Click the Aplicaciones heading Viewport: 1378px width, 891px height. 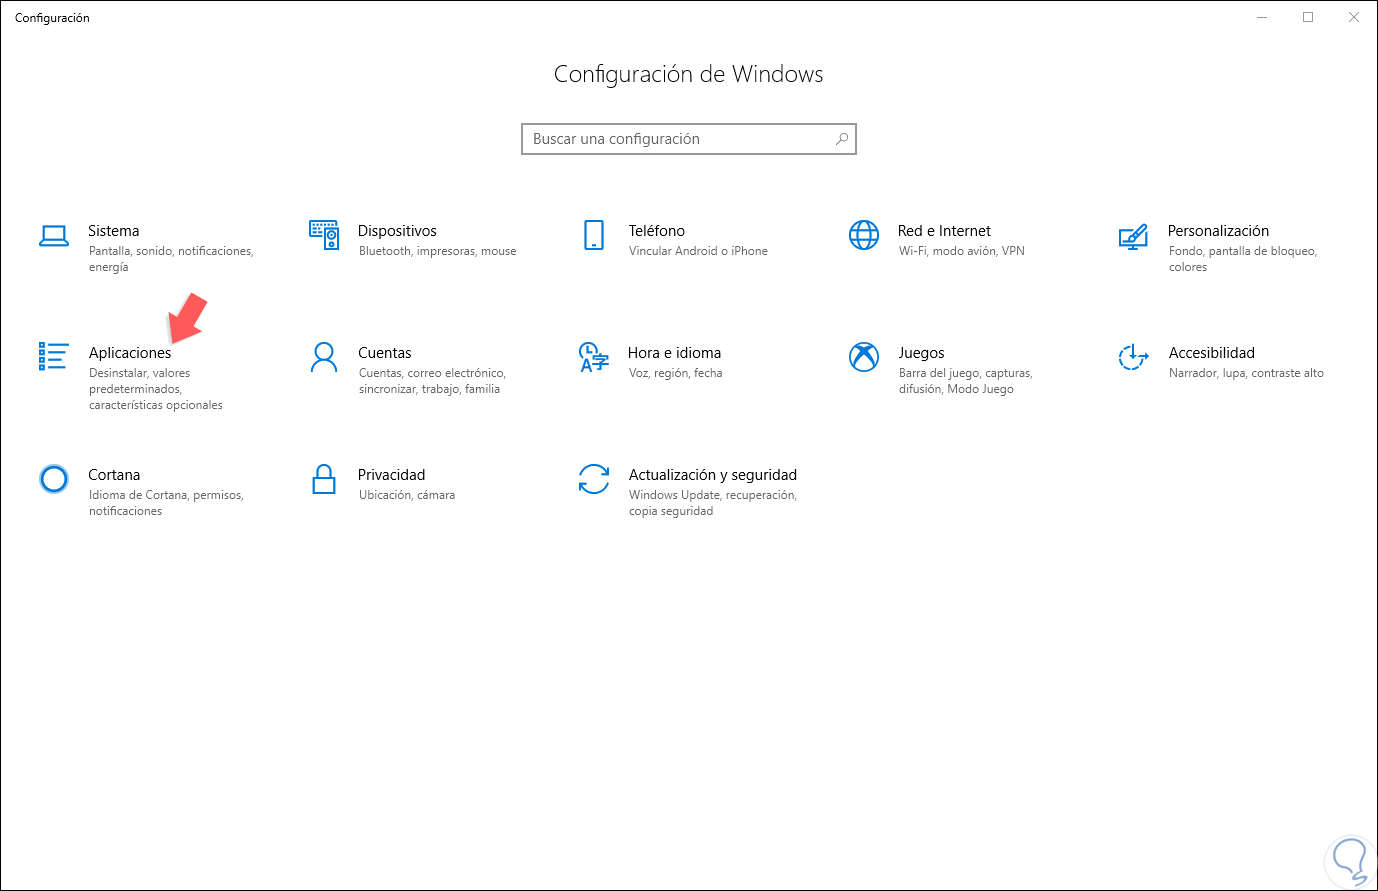[x=130, y=353]
